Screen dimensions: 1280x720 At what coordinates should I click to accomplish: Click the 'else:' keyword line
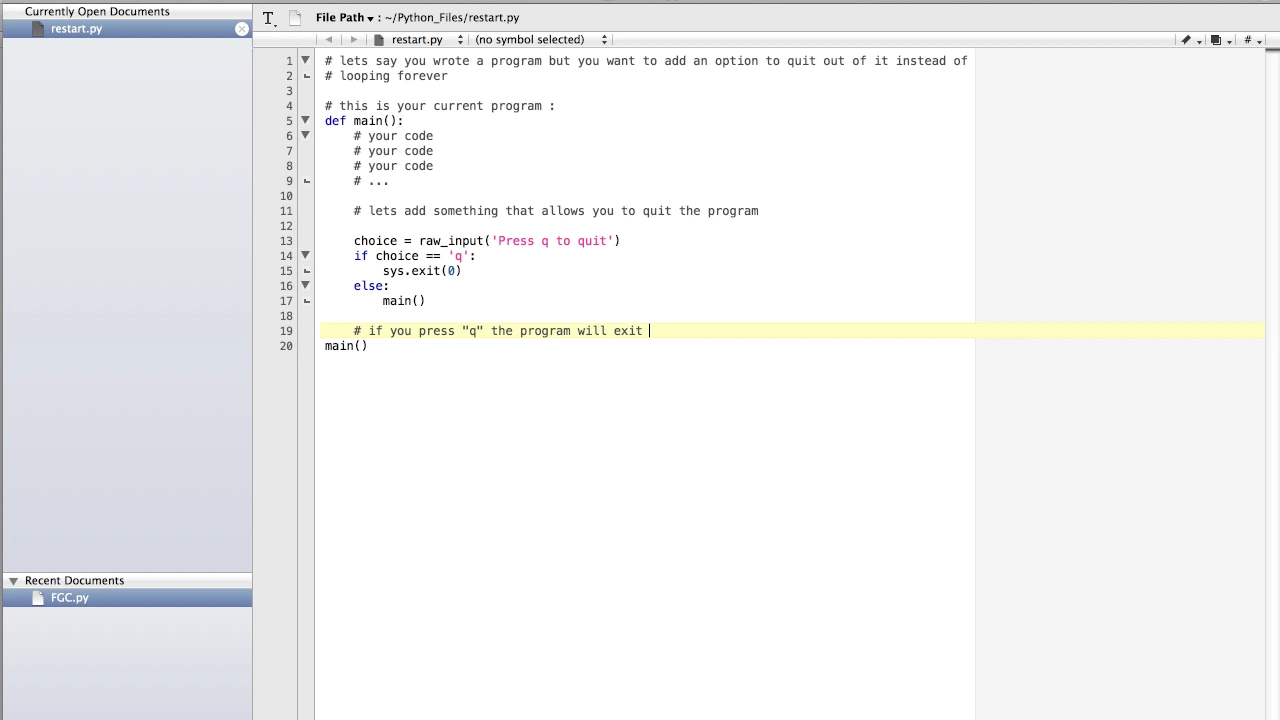371,286
